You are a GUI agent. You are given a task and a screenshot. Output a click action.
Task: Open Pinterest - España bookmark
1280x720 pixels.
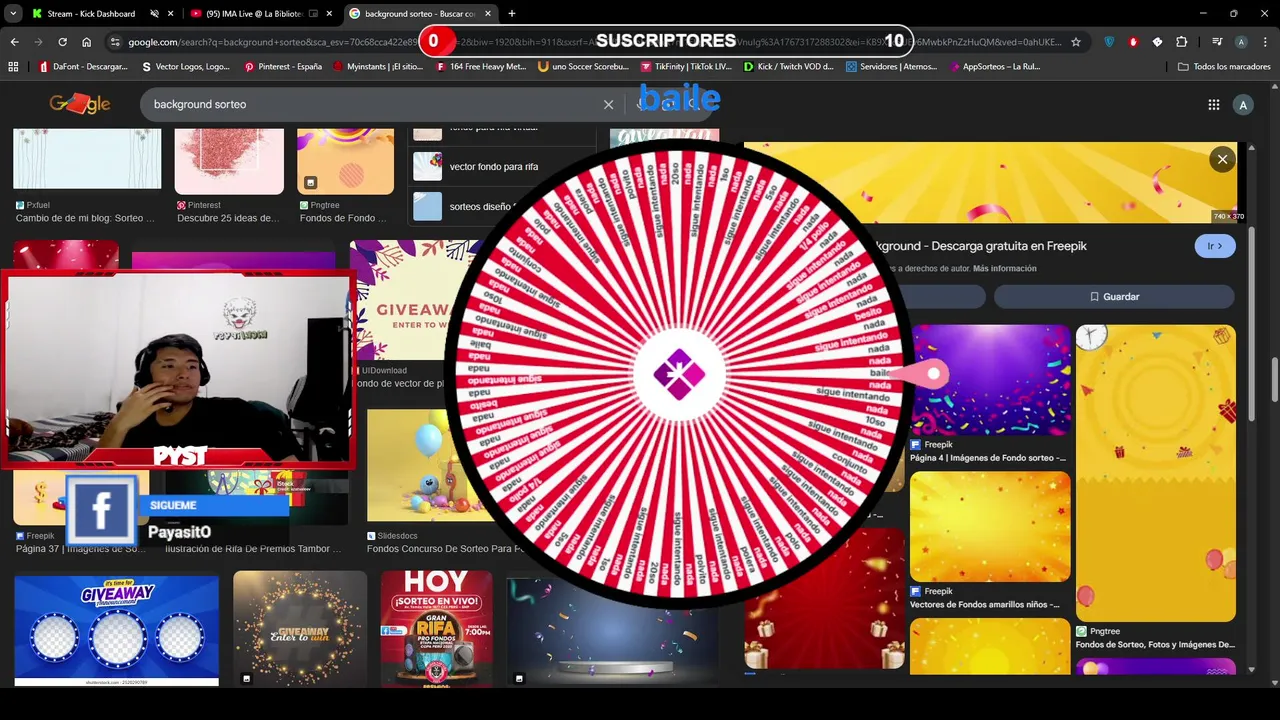point(283,67)
